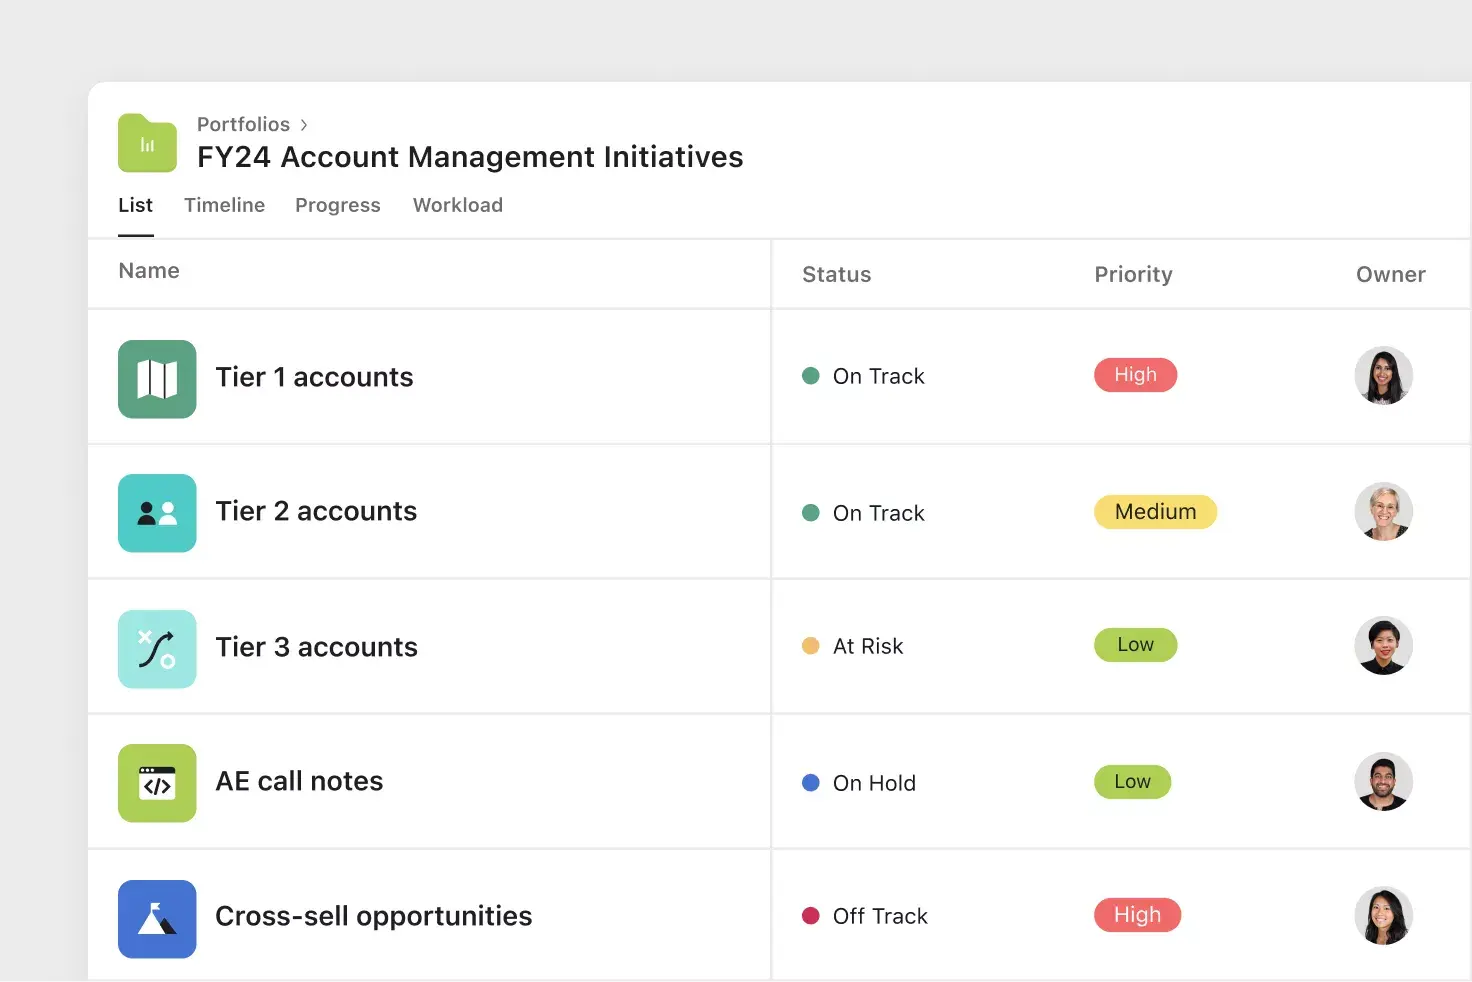Select the Tier 1 accounts map icon

pyautogui.click(x=156, y=379)
